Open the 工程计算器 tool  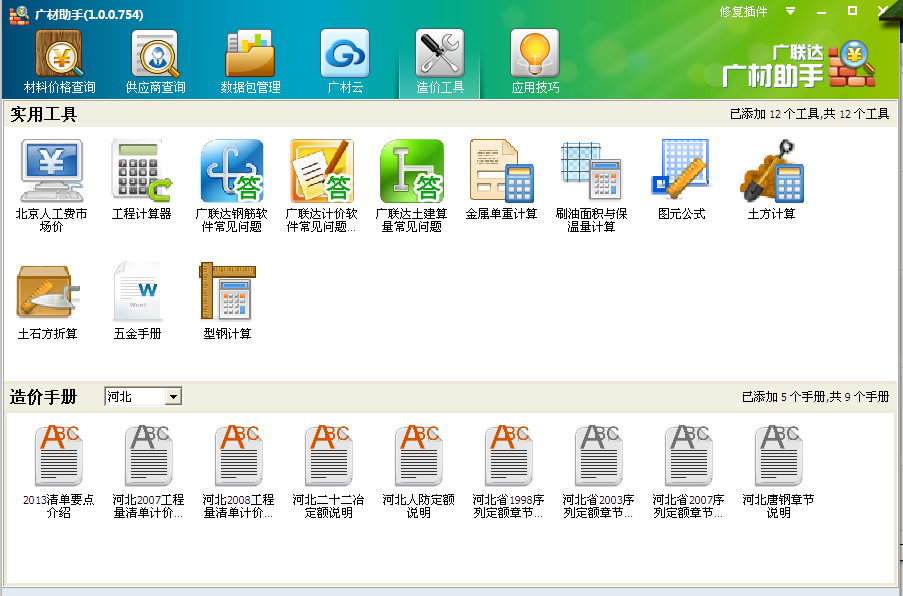pyautogui.click(x=142, y=180)
